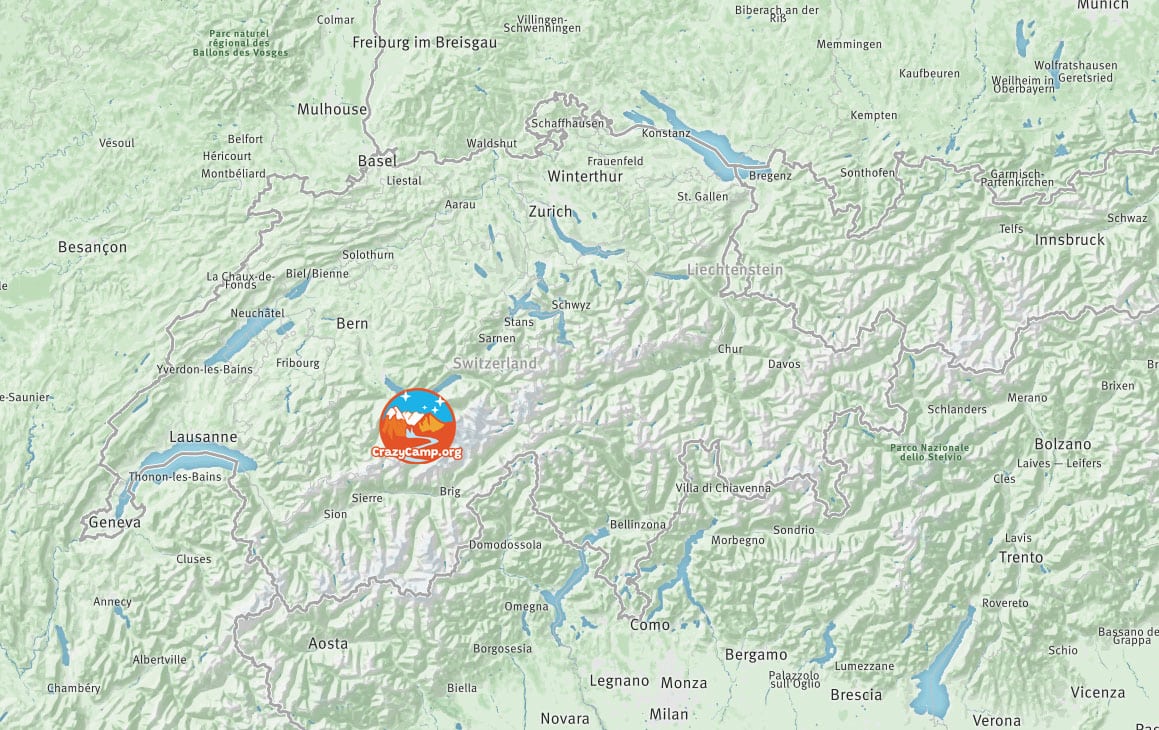Select the Basel city label

(x=377, y=160)
